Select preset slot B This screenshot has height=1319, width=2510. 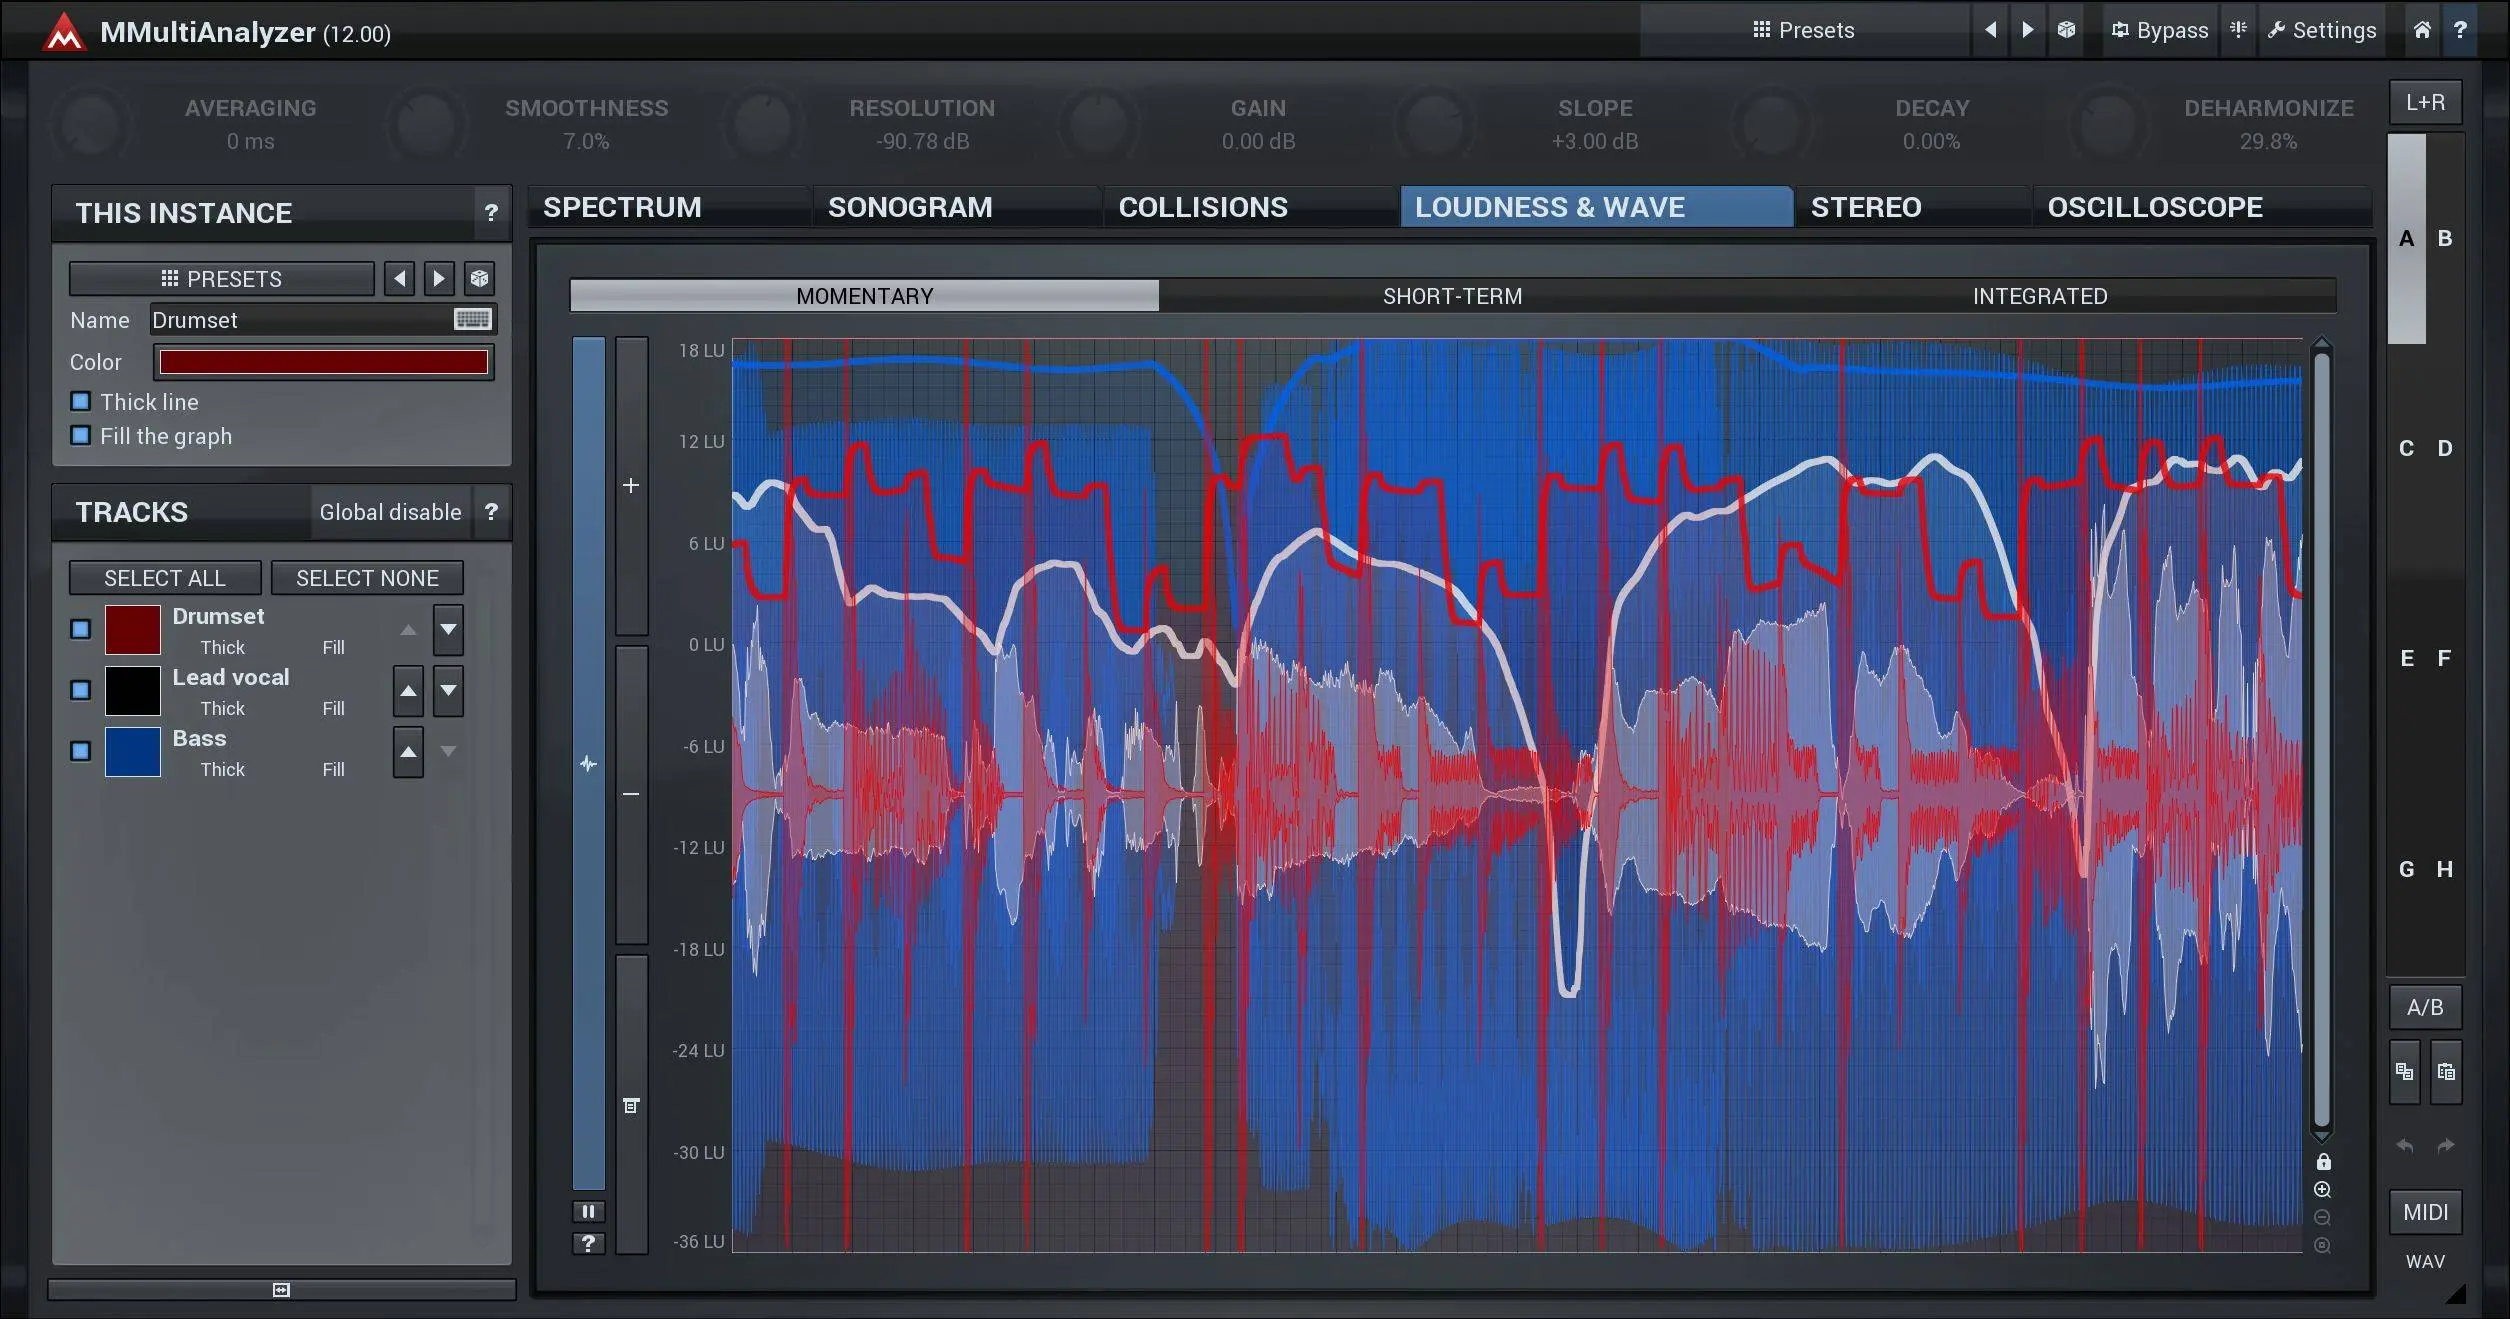coord(2444,239)
